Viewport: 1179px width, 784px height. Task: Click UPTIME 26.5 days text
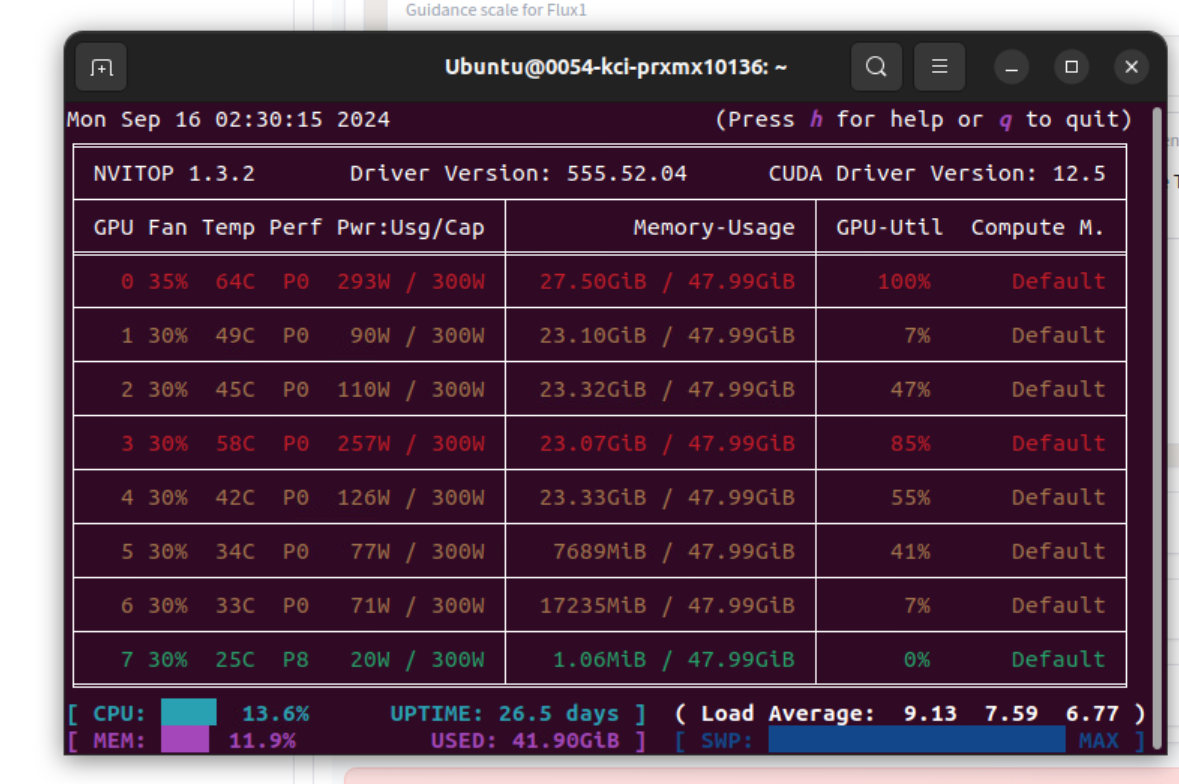[505, 713]
